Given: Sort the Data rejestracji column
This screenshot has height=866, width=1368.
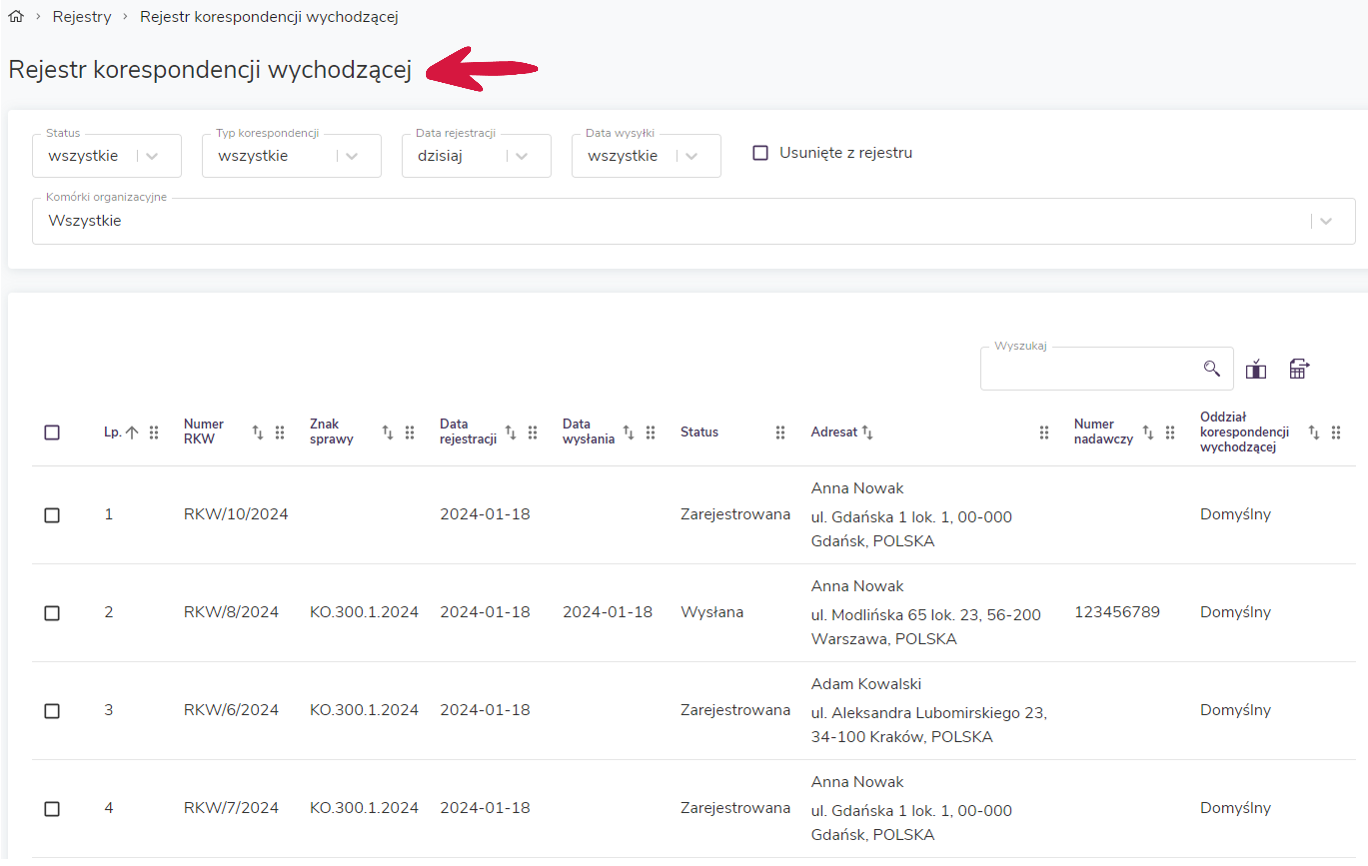Looking at the screenshot, I should click(x=511, y=432).
